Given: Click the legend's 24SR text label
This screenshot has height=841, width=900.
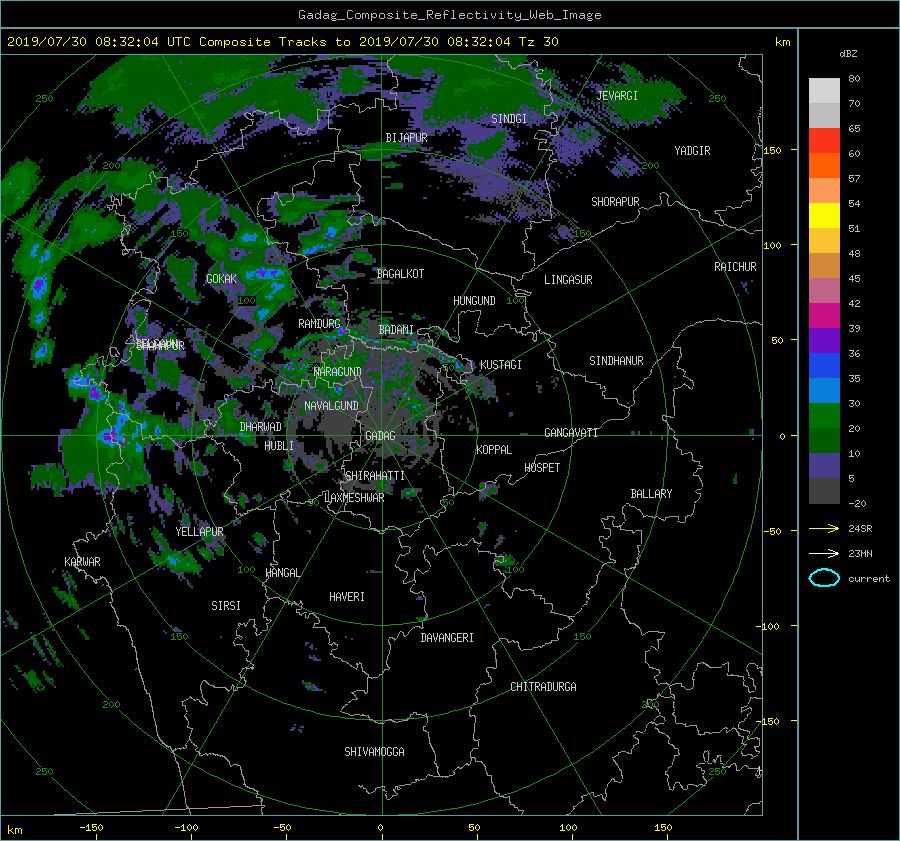Looking at the screenshot, I should coord(860,529).
